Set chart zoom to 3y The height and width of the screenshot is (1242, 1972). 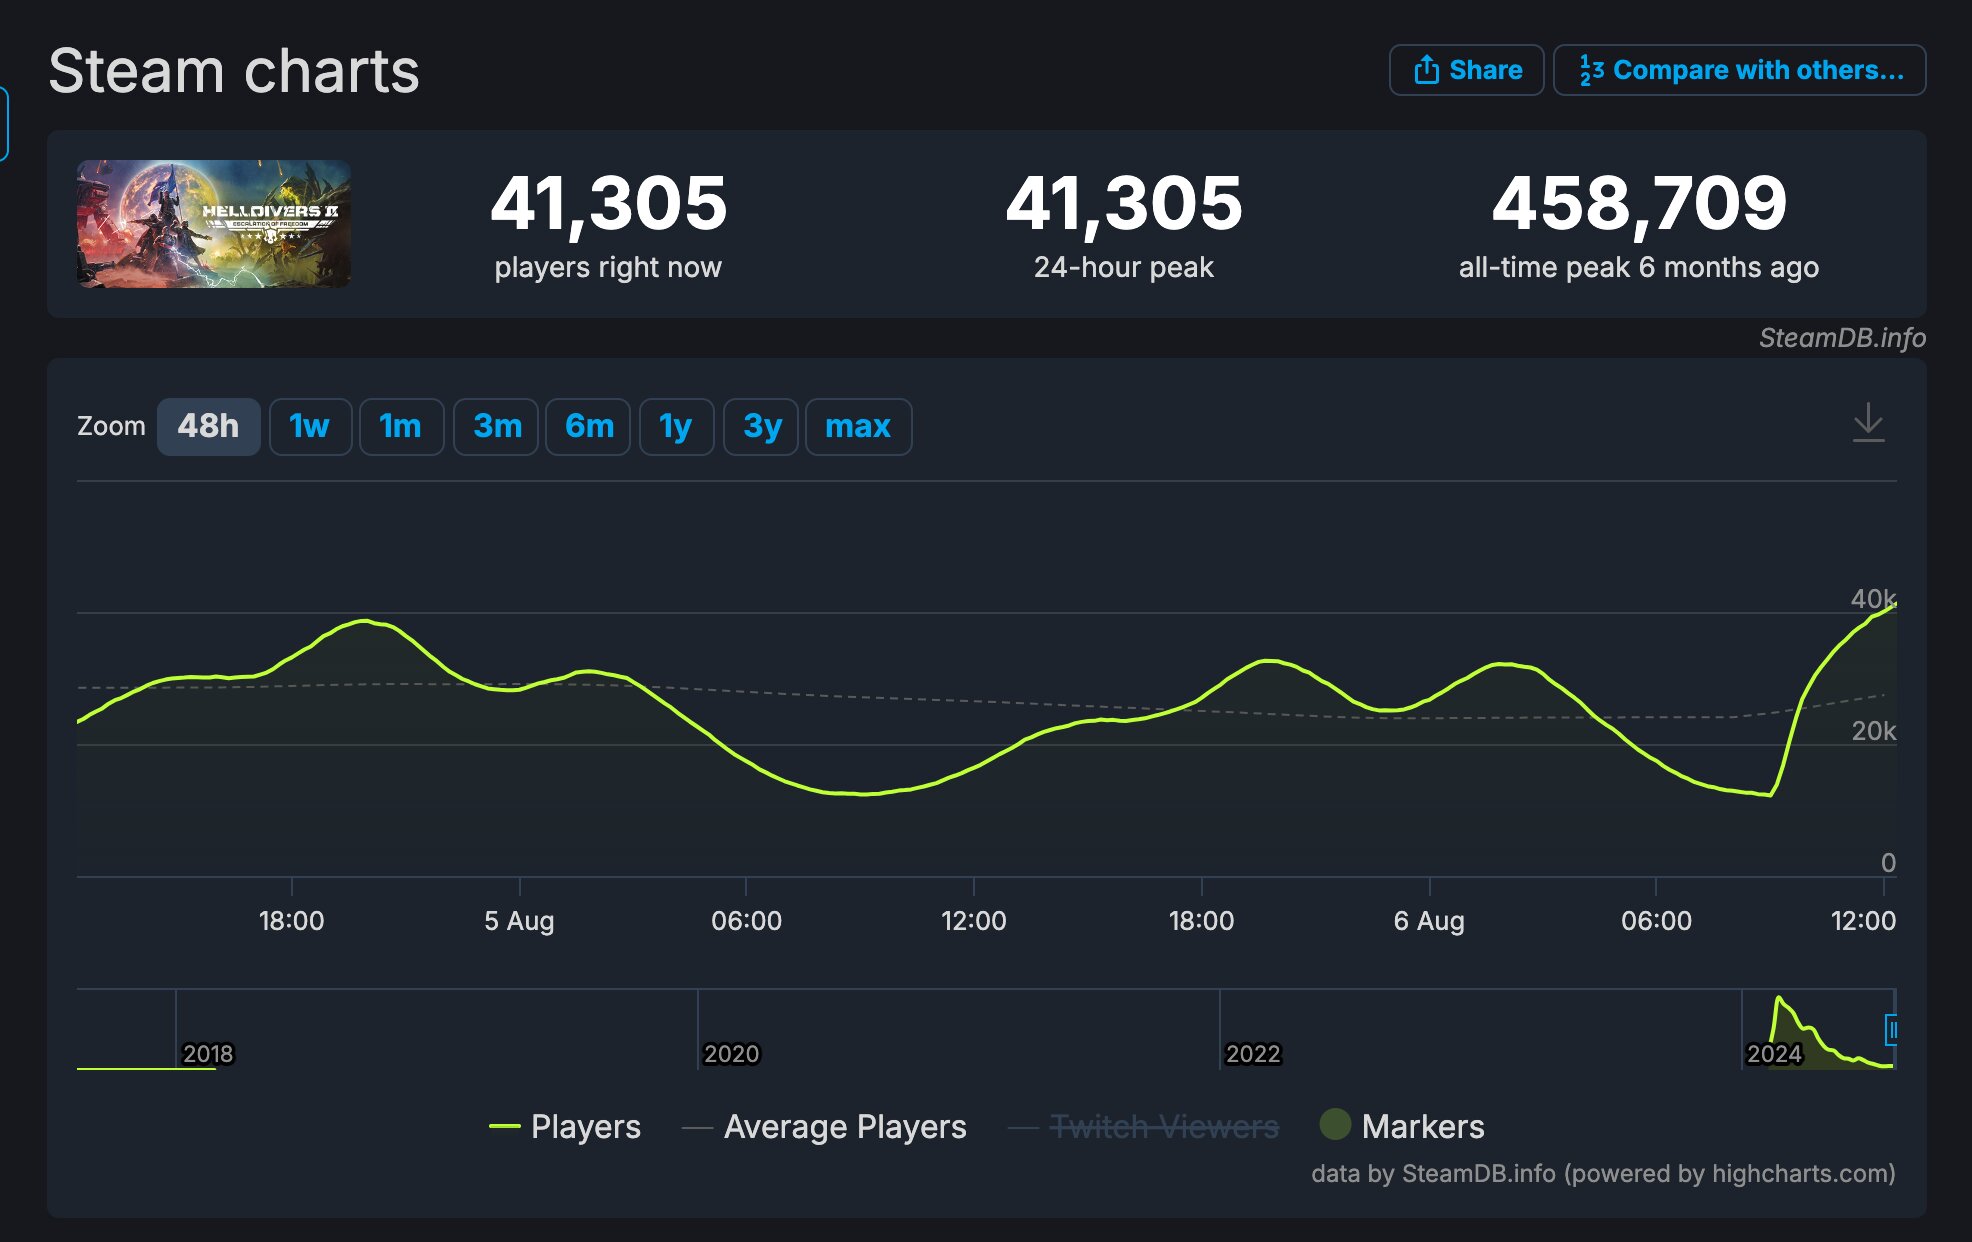[x=761, y=427]
